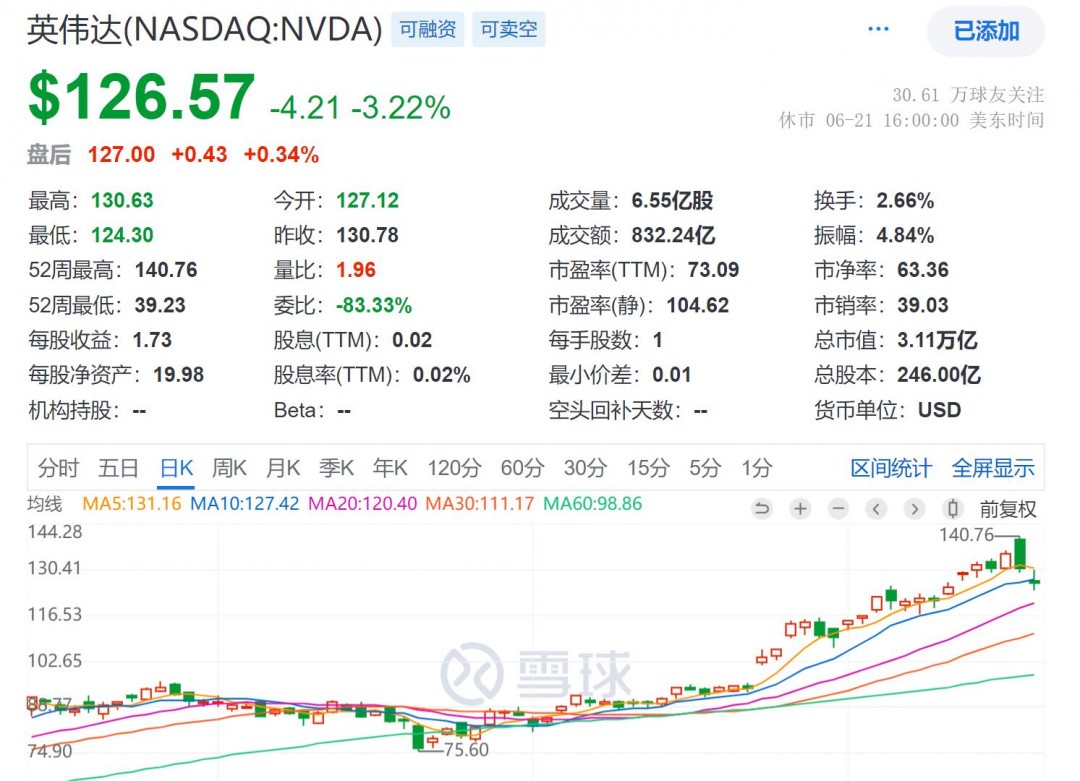Toggle the 可卖空 tag
The height and width of the screenshot is (781, 1080).
click(508, 30)
